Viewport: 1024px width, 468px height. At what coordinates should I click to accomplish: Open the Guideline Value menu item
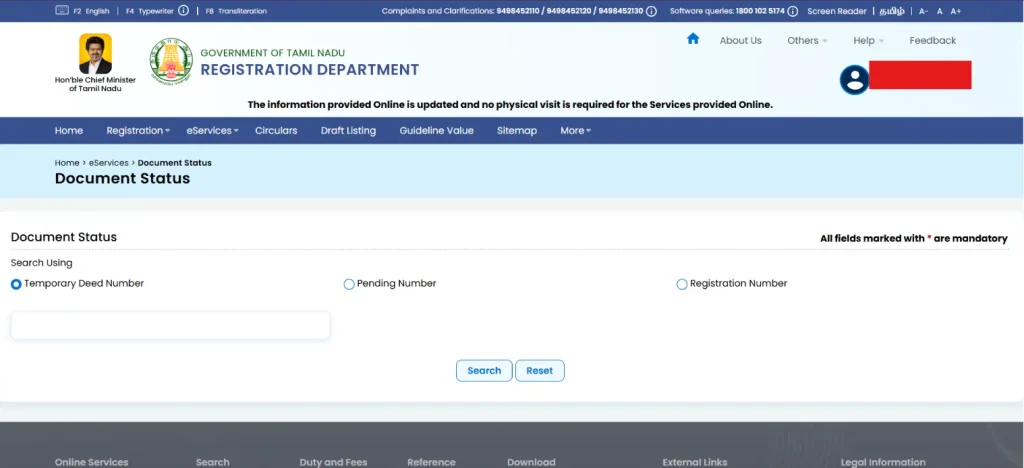[436, 131]
